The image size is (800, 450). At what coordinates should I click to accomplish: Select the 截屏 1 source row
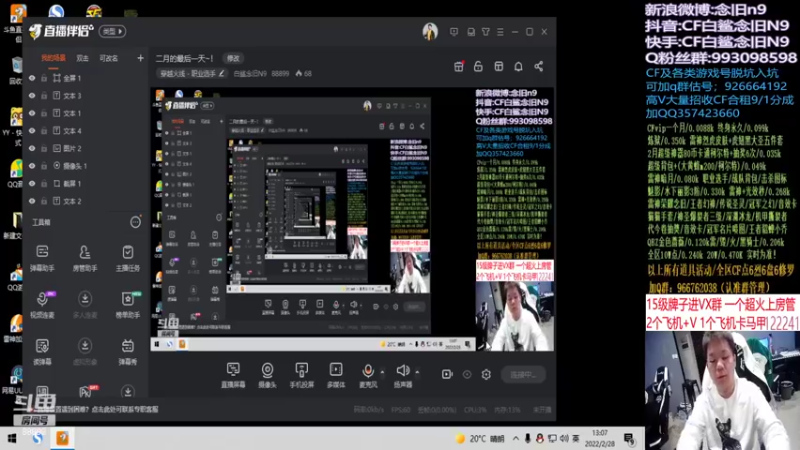86,184
